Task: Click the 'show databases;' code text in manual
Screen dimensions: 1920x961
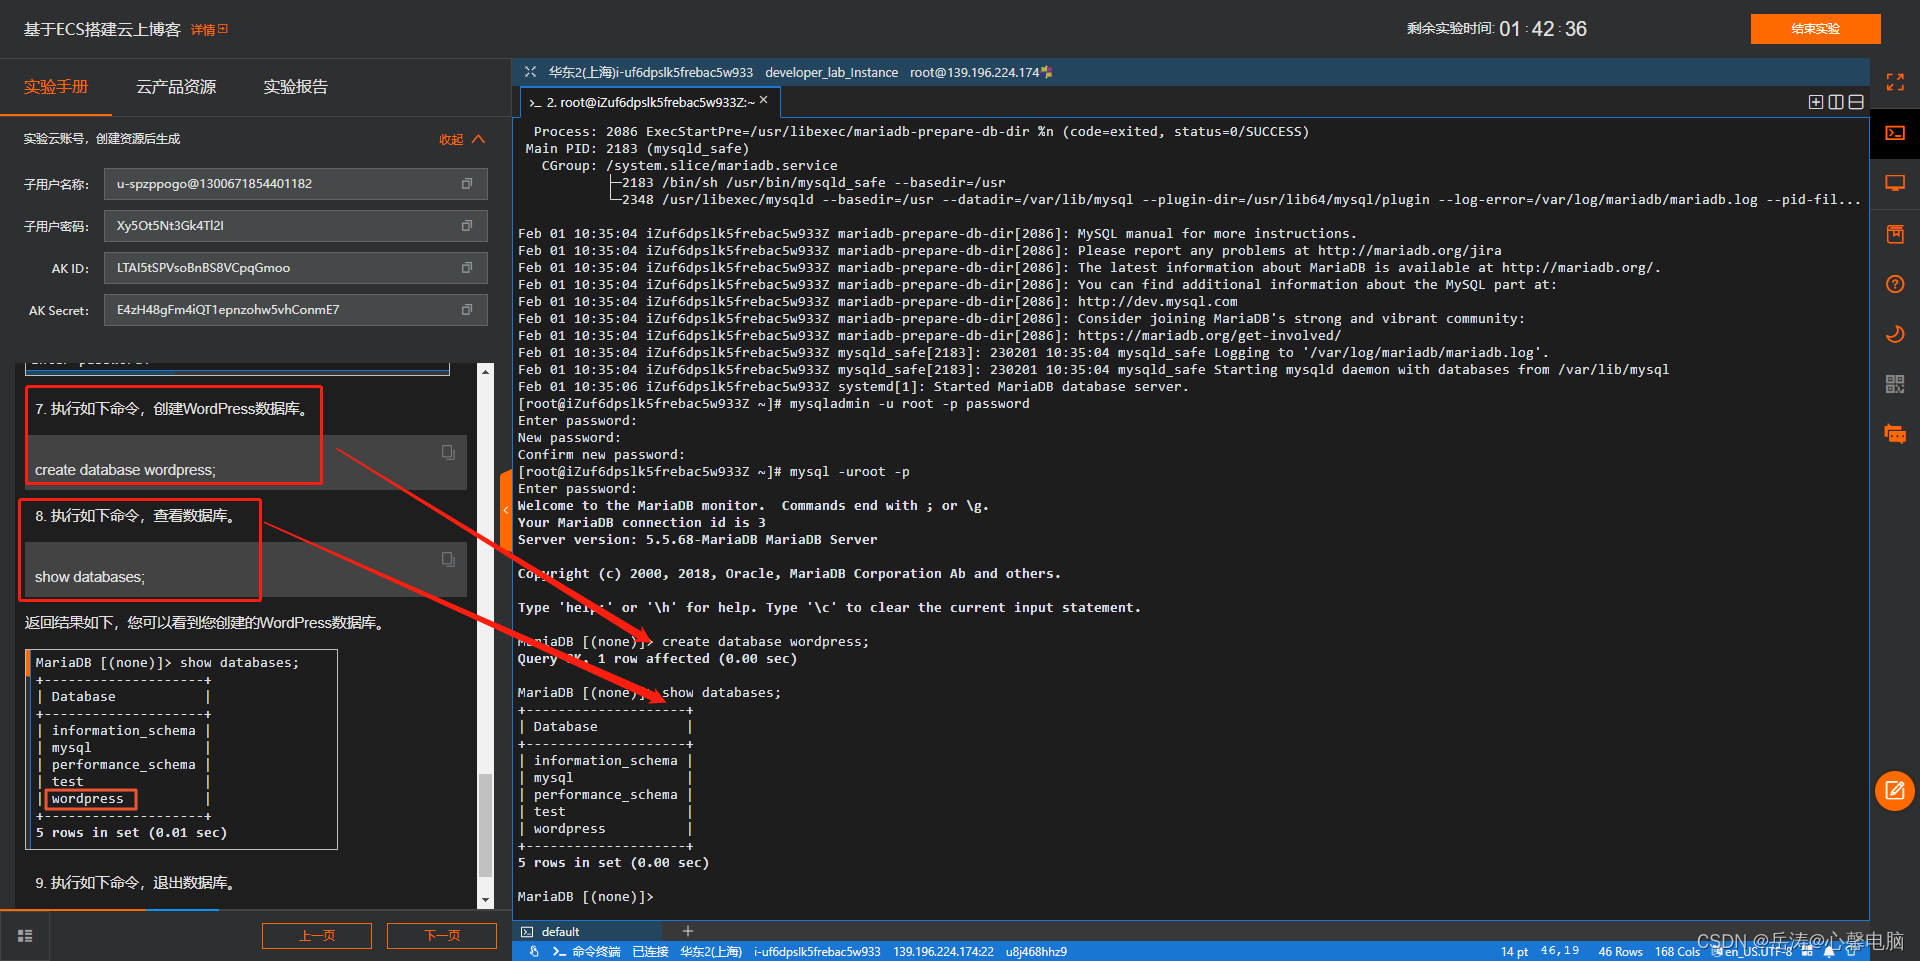Action: coord(89,577)
